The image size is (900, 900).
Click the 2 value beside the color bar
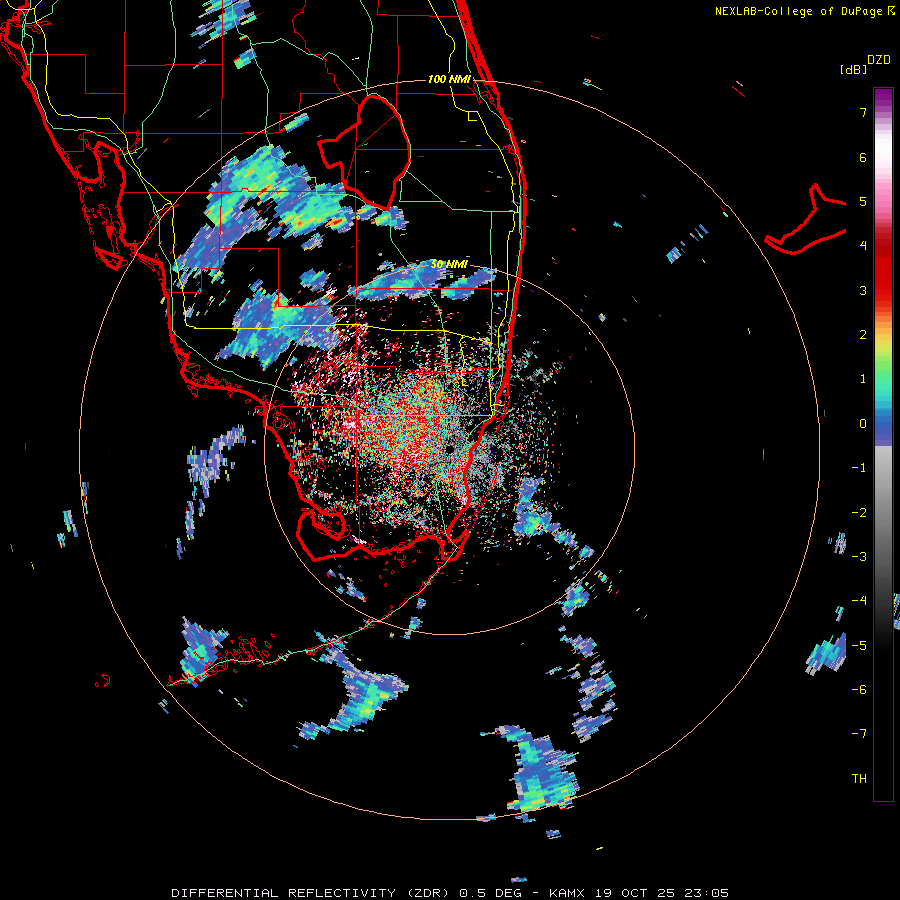863,335
